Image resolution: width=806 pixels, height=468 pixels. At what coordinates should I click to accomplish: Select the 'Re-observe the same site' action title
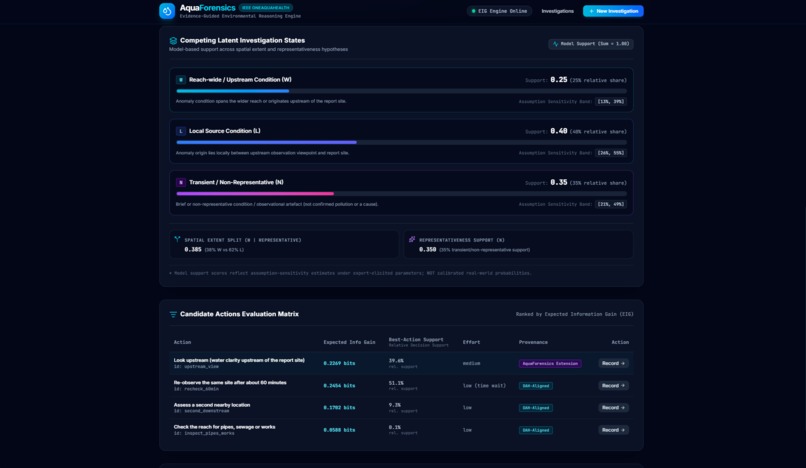230,382
